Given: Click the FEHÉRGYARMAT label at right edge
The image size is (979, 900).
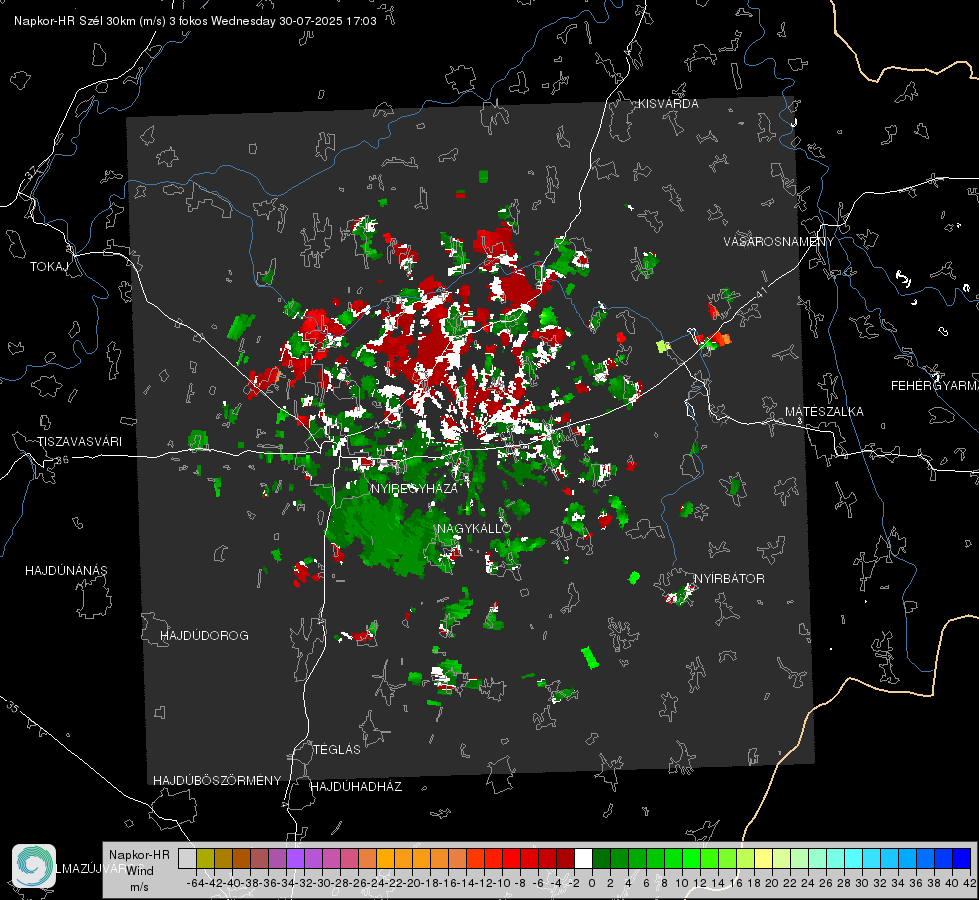Looking at the screenshot, I should coord(935,386).
